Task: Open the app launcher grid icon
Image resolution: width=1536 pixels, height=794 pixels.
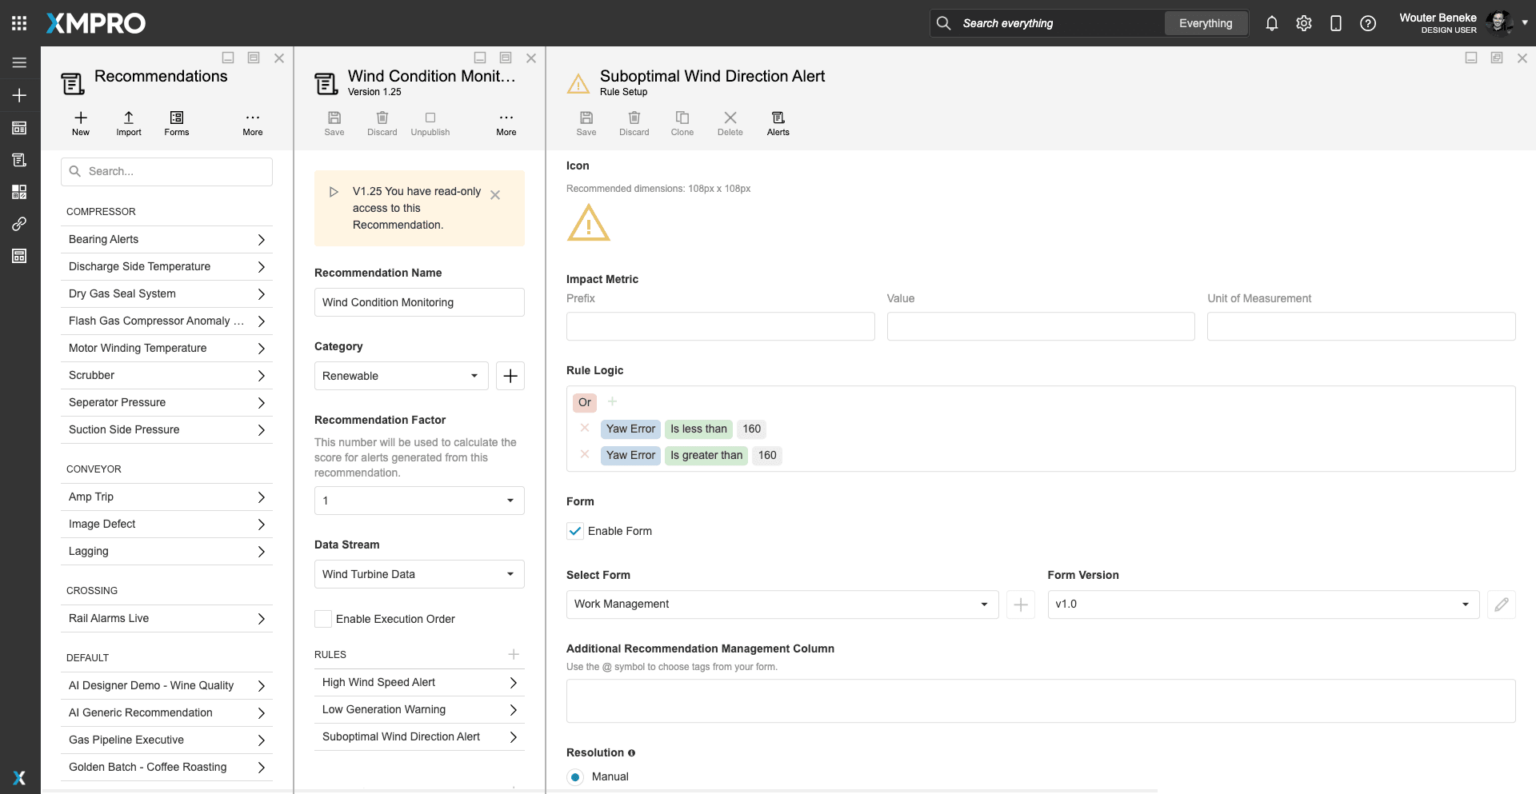Action: pos(19,23)
